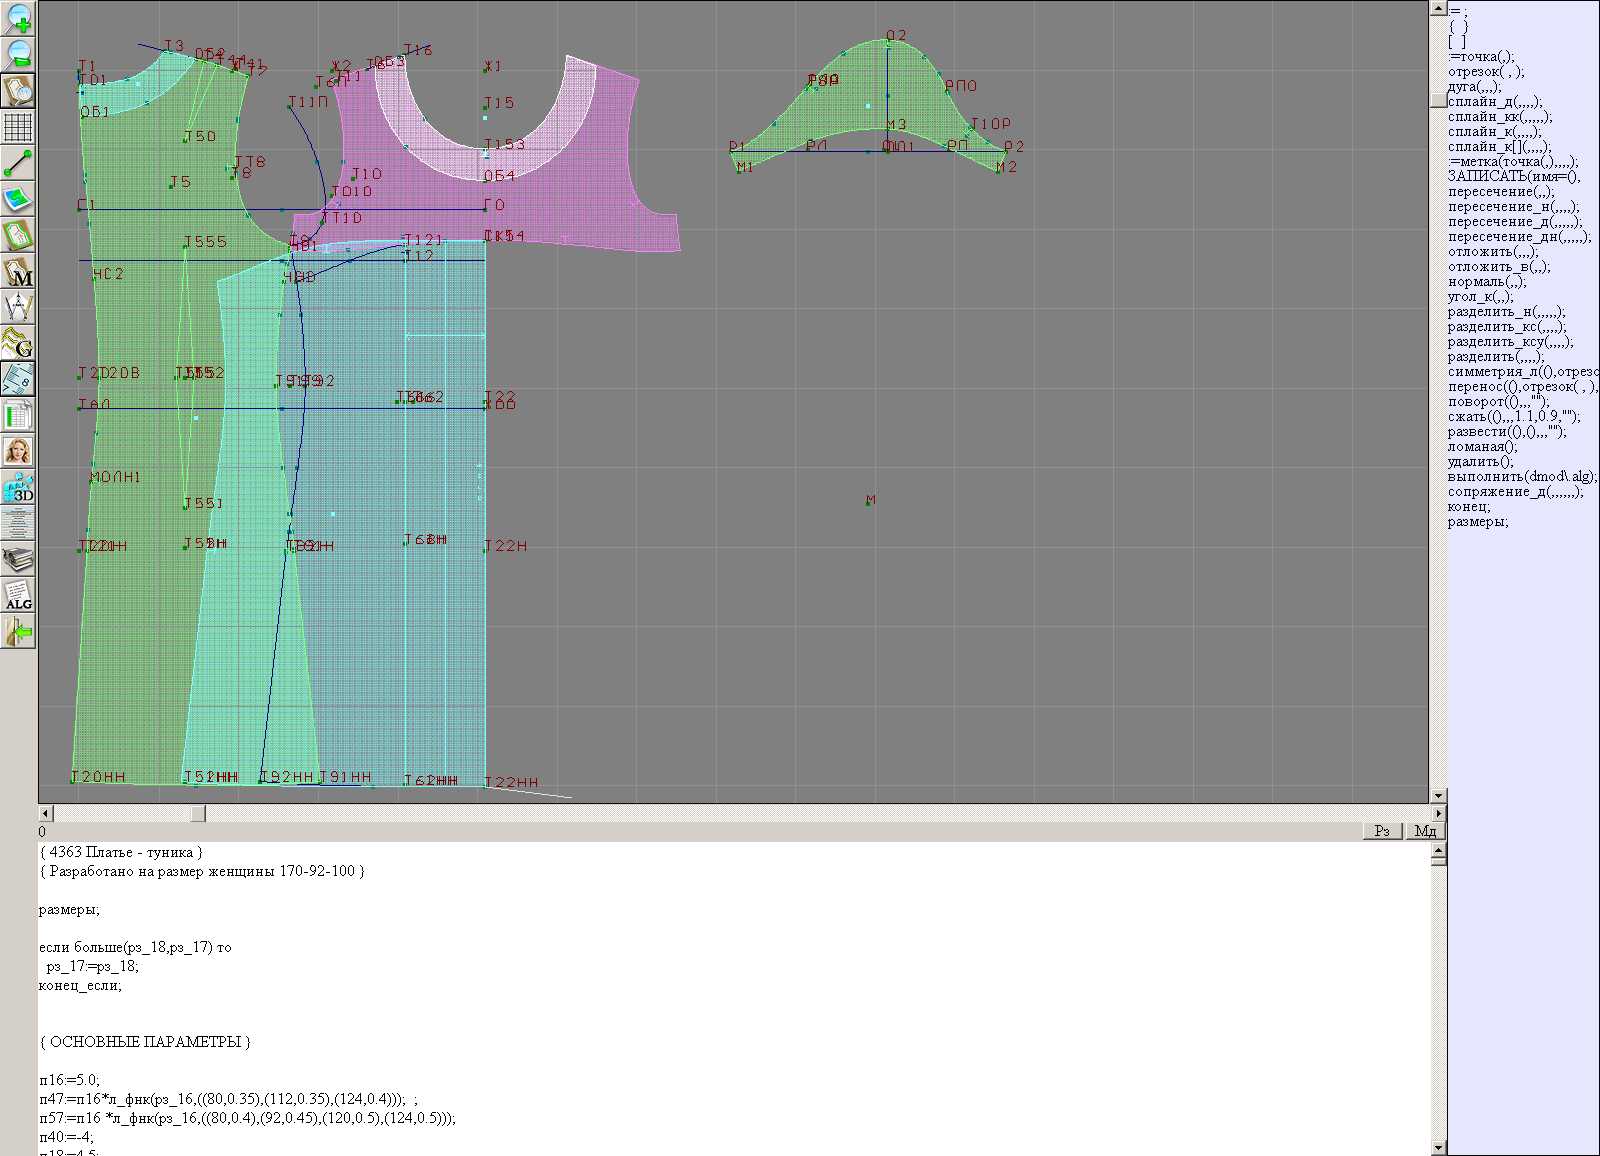This screenshot has height=1156, width=1600.
Task: Click the canvas horizontal scrollbar thumb
Action: (x=198, y=814)
